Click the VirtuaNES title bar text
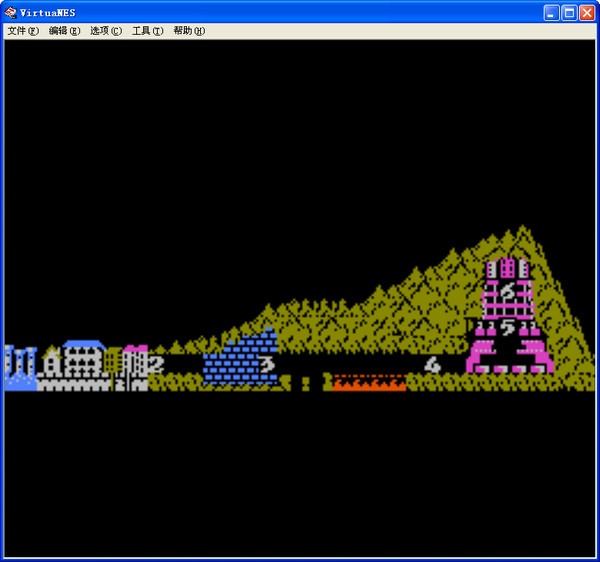 coord(48,13)
